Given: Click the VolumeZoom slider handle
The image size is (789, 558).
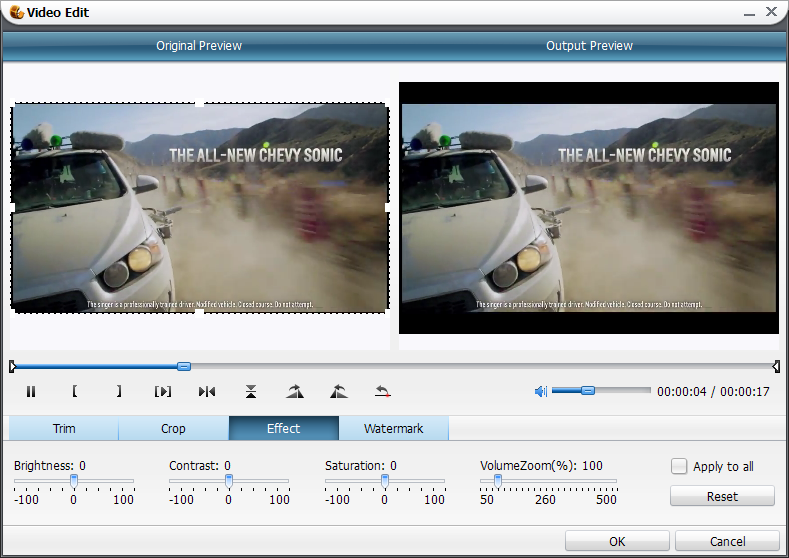Looking at the screenshot, I should coord(498,481).
